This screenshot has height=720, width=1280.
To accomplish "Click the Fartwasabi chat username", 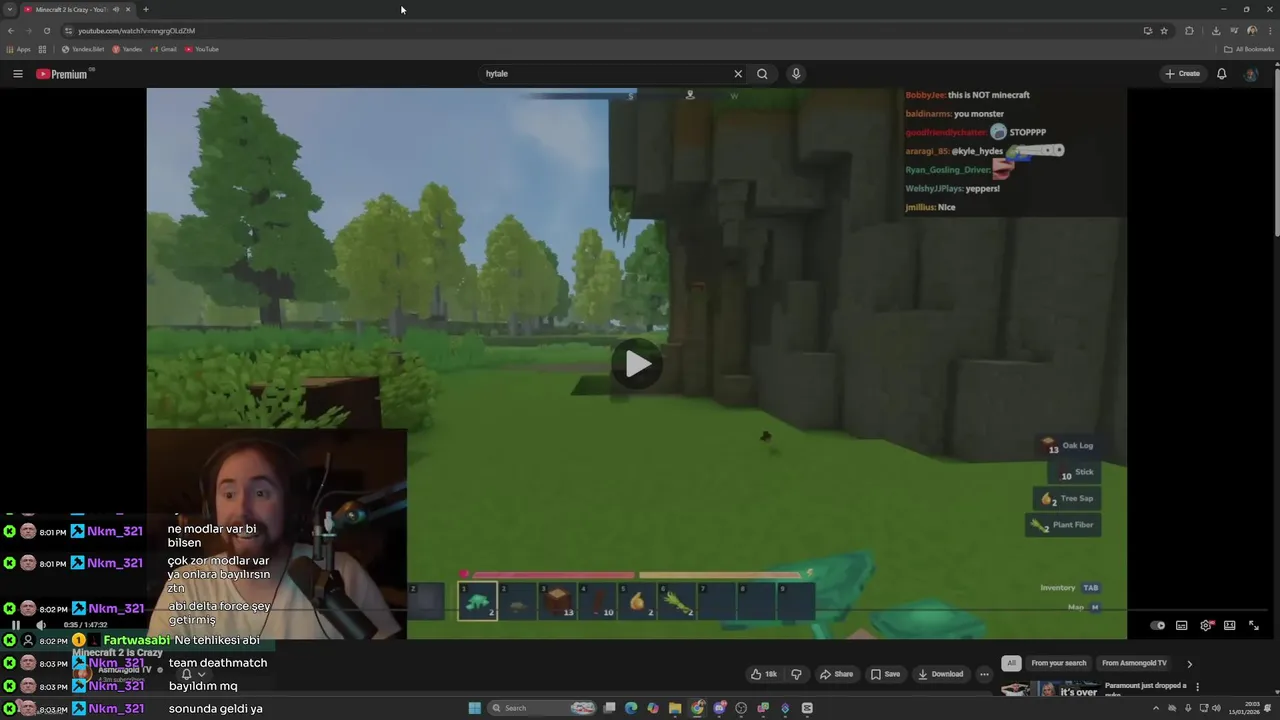I will tap(136, 640).
